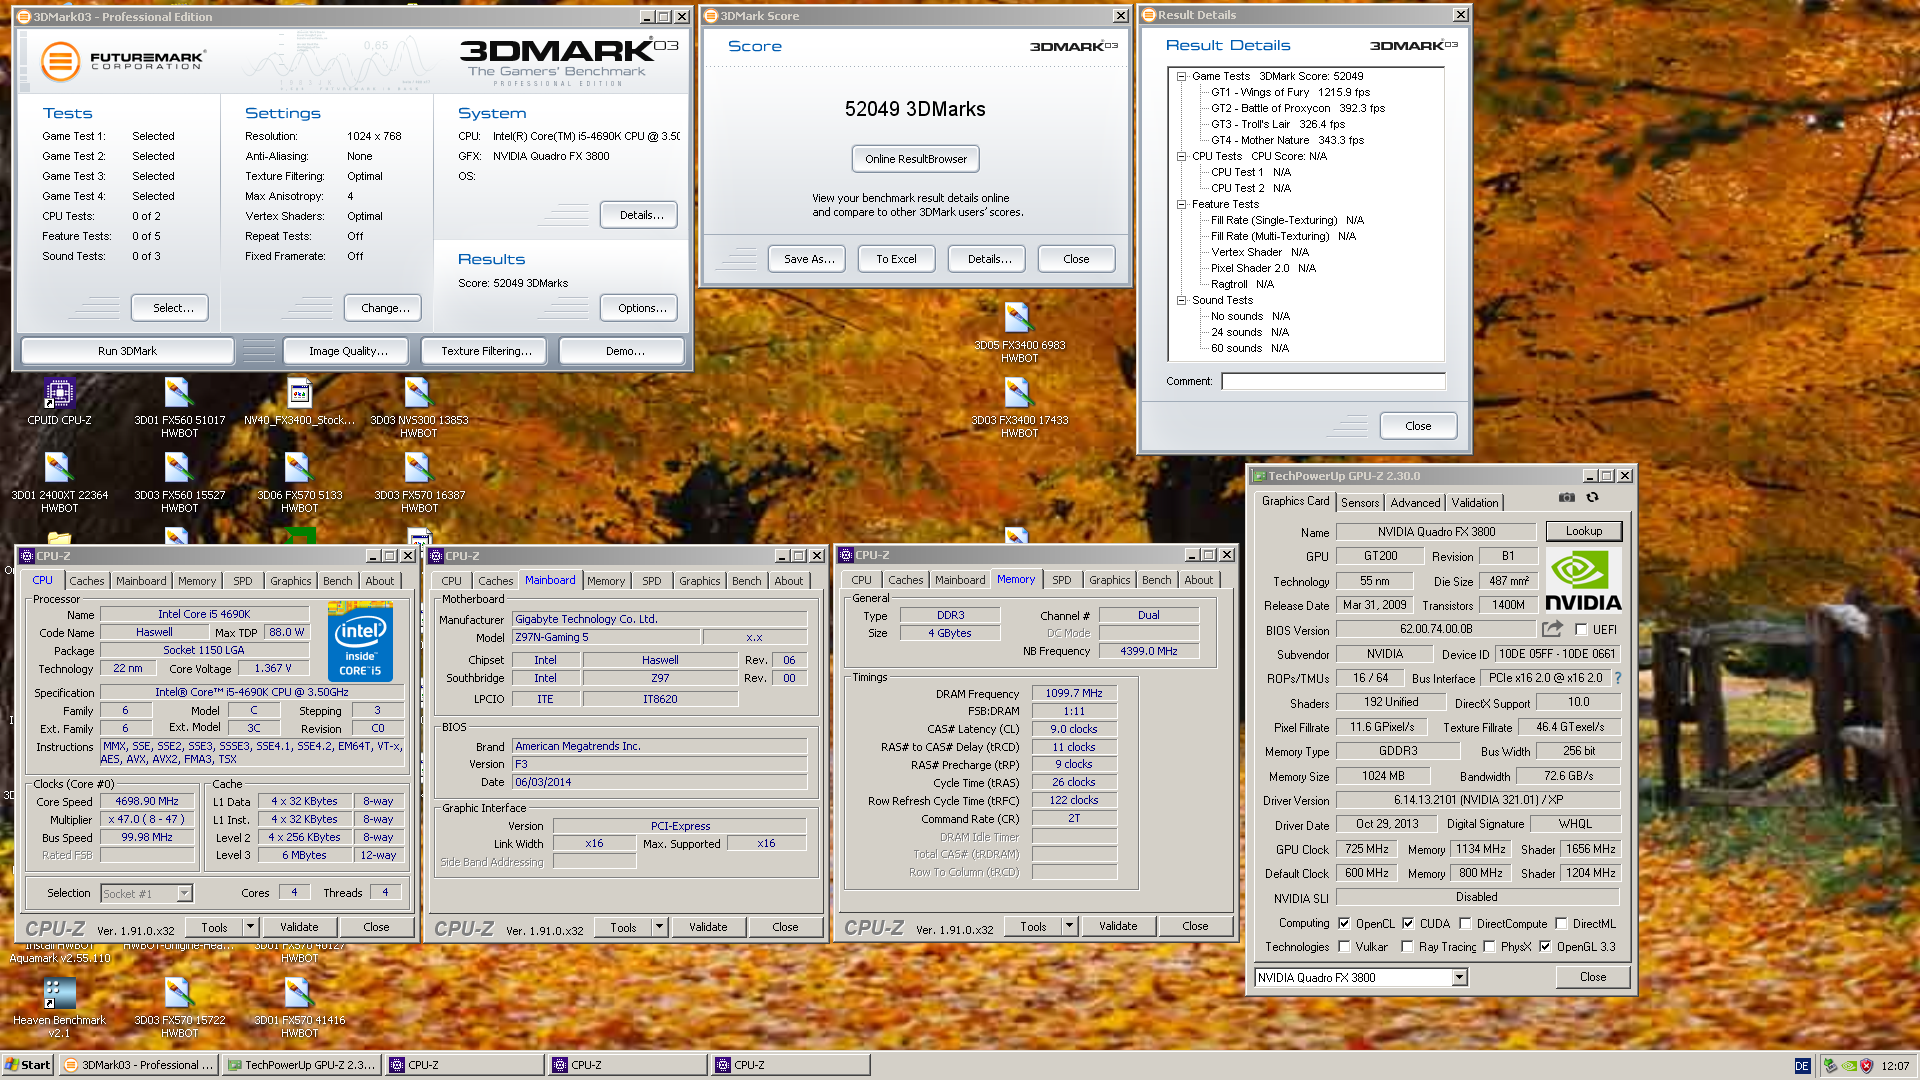Viewport: 1920px width, 1080px height.
Task: Click the NVIDIA logo in GPU-Z
Action: coord(1583,581)
